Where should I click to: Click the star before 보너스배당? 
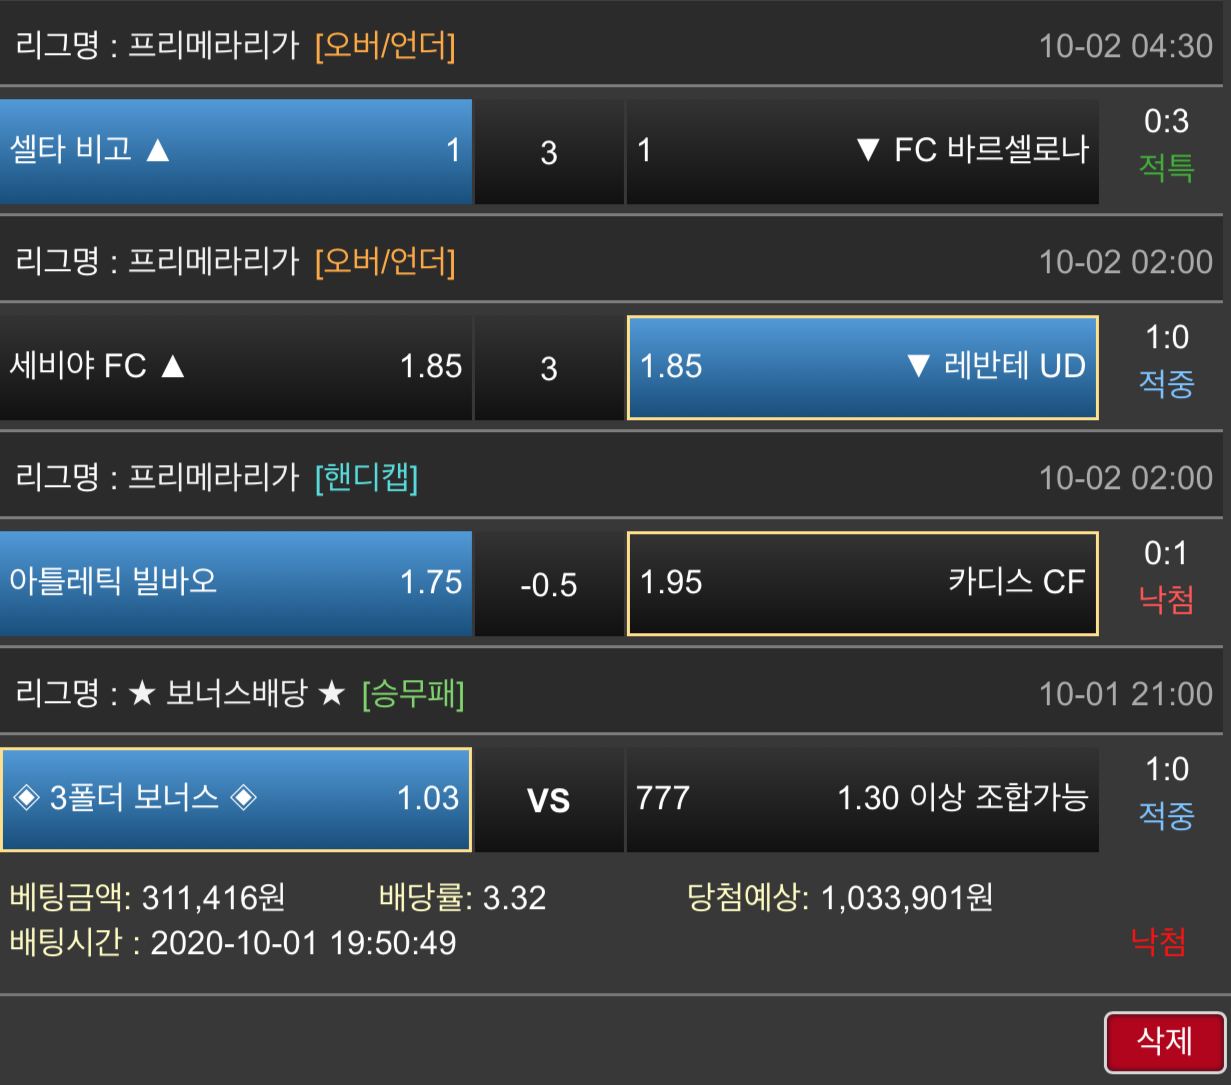click(142, 694)
